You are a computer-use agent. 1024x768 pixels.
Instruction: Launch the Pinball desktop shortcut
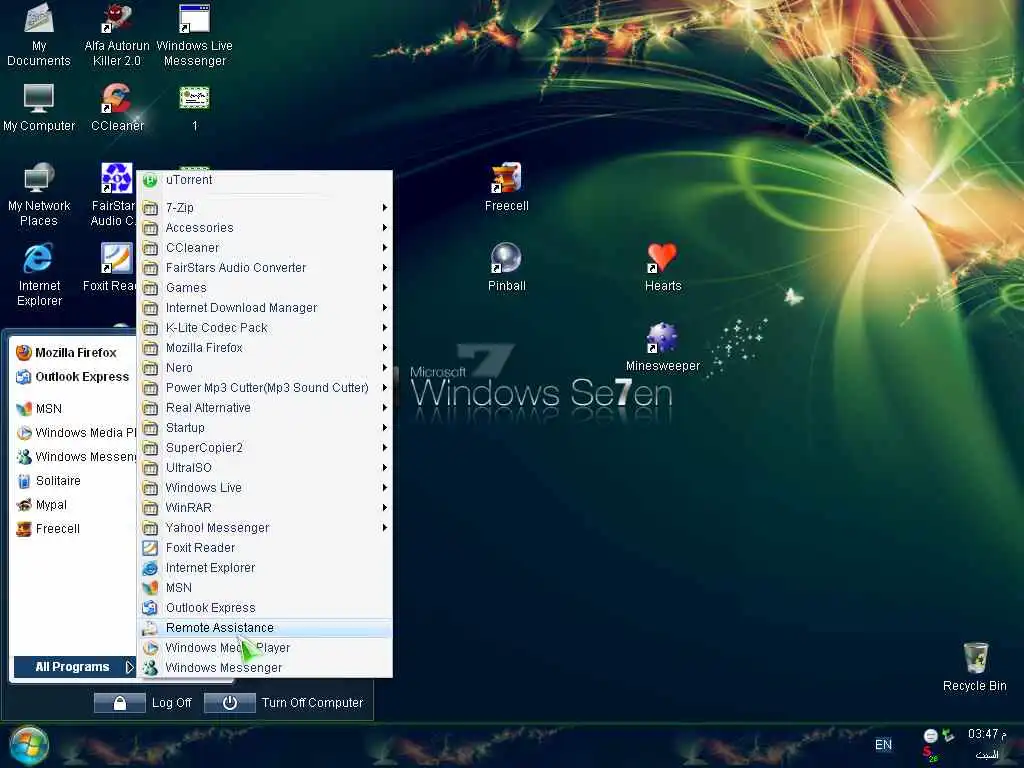(507, 266)
